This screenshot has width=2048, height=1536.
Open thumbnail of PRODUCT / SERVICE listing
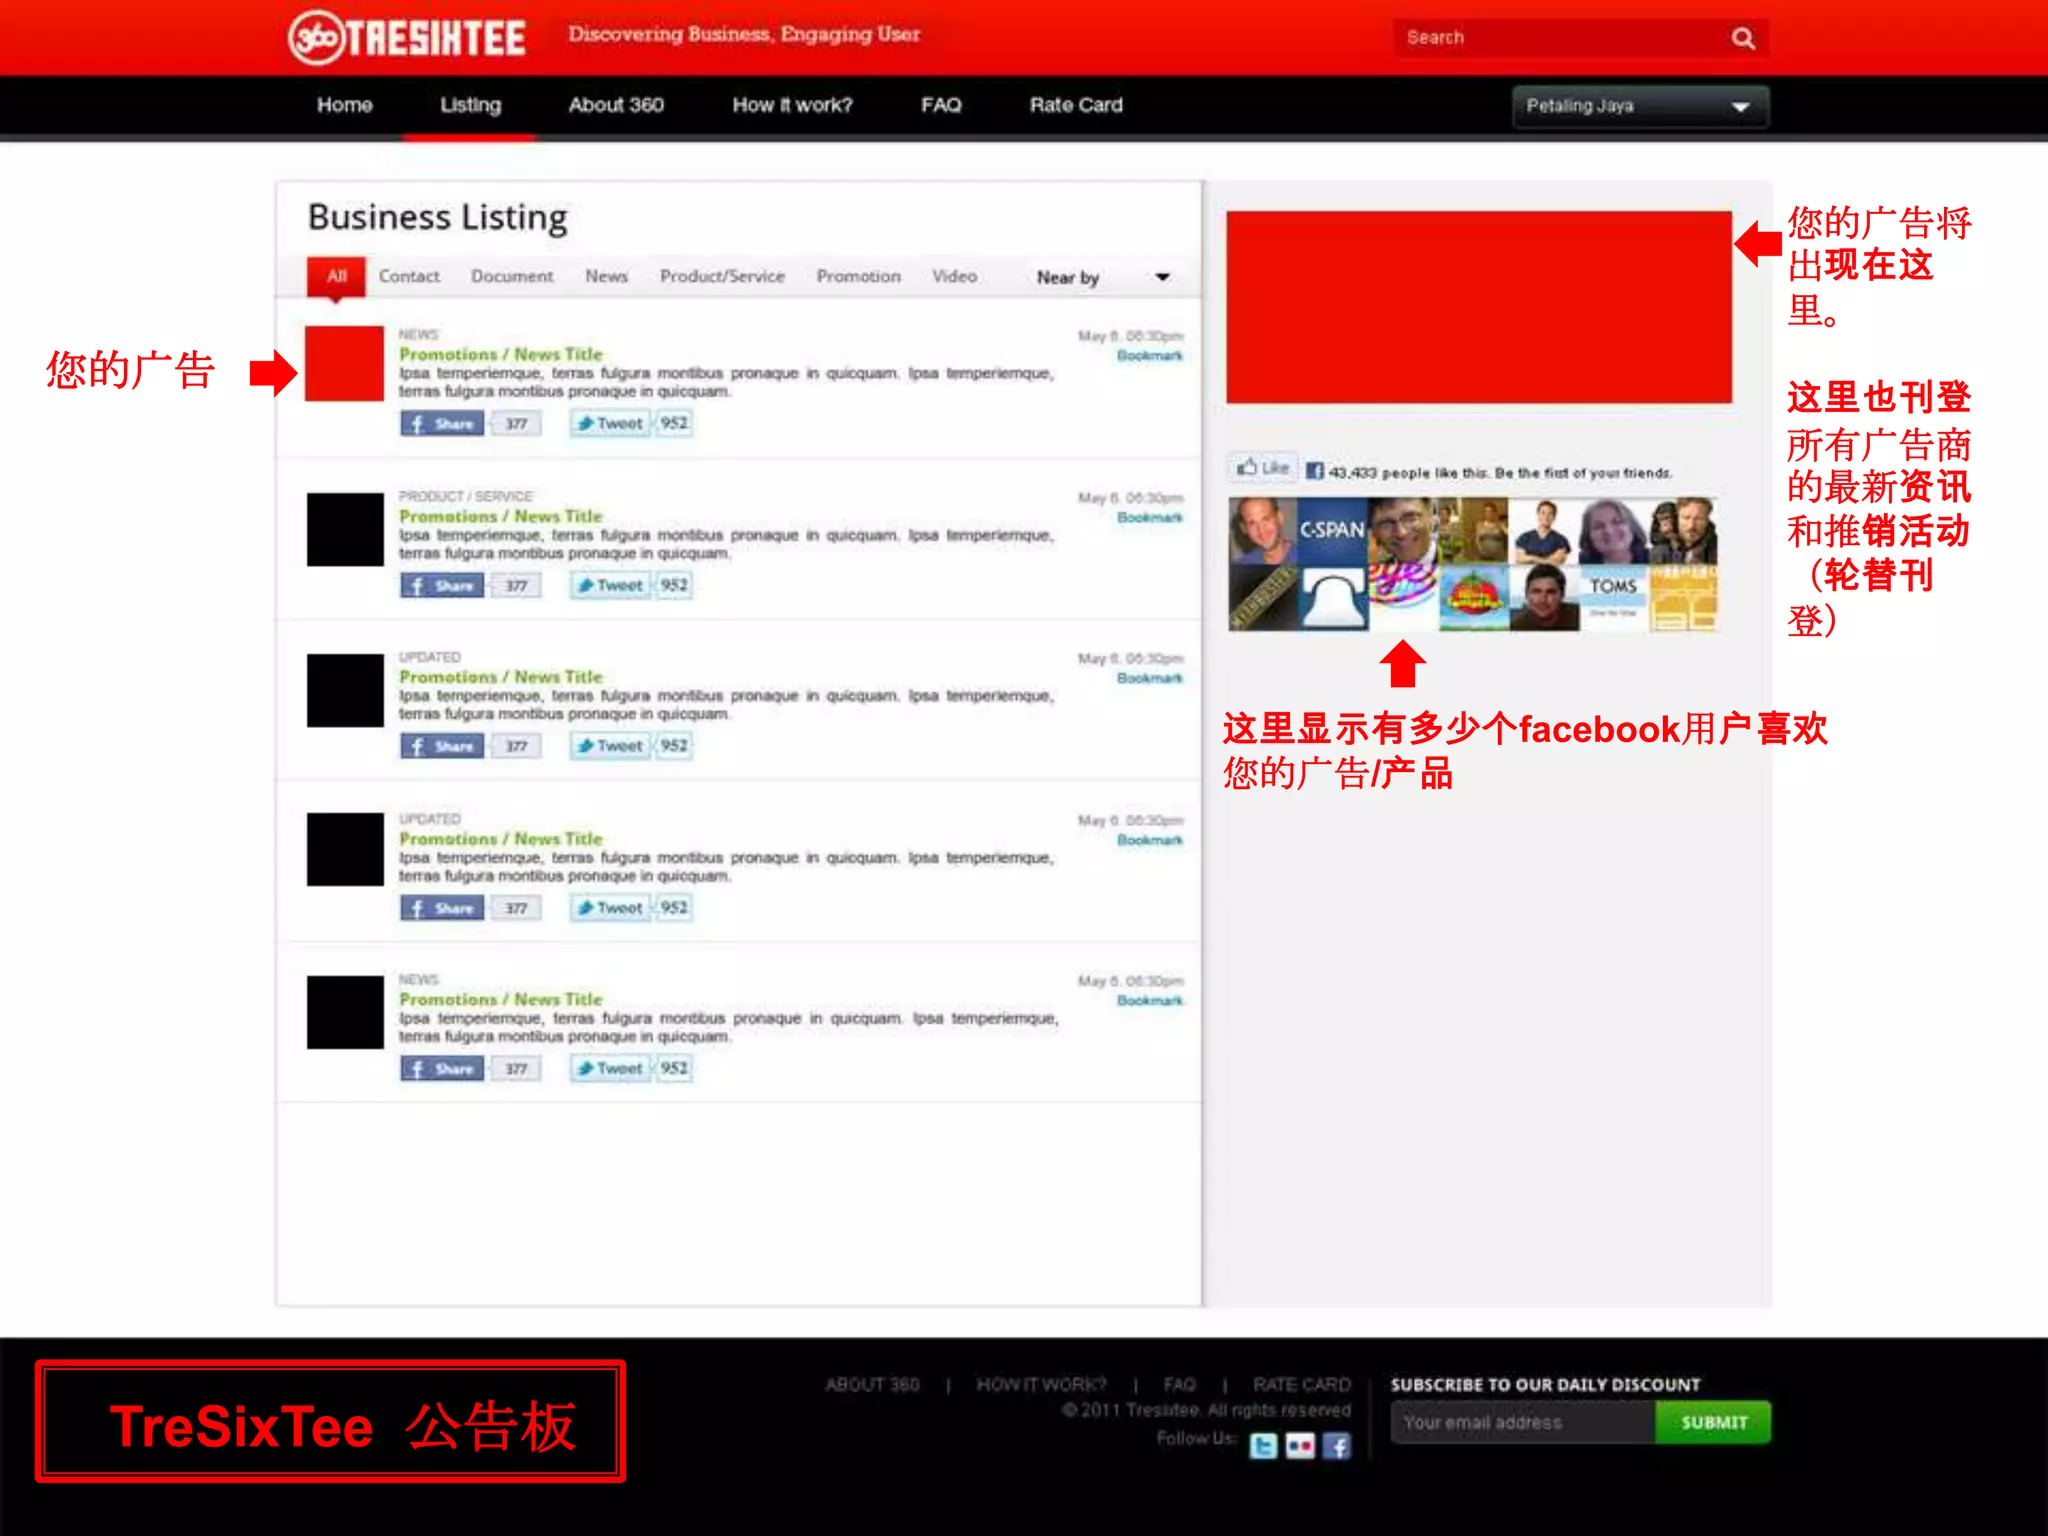point(344,529)
